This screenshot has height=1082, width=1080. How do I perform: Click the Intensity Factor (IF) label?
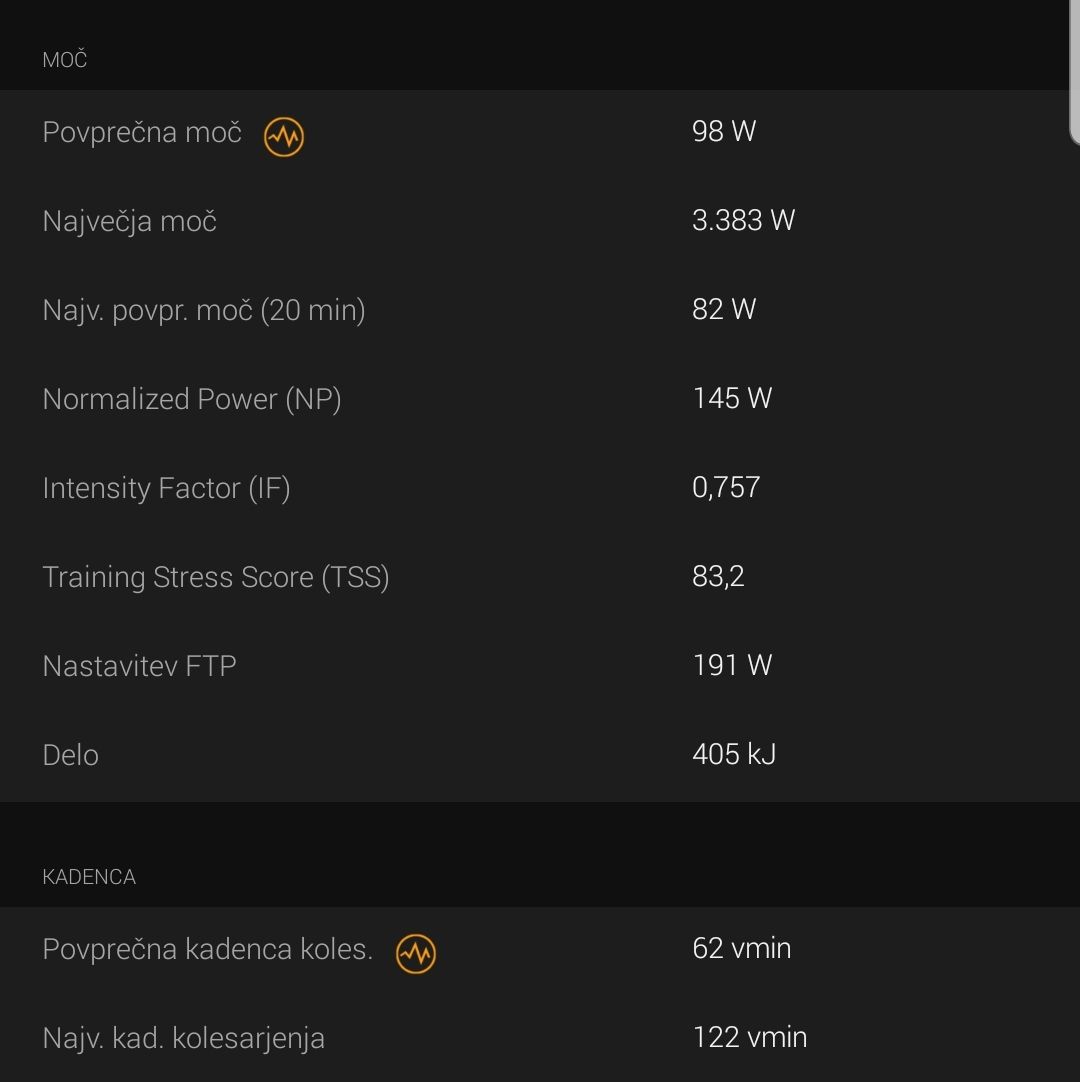[x=166, y=488]
